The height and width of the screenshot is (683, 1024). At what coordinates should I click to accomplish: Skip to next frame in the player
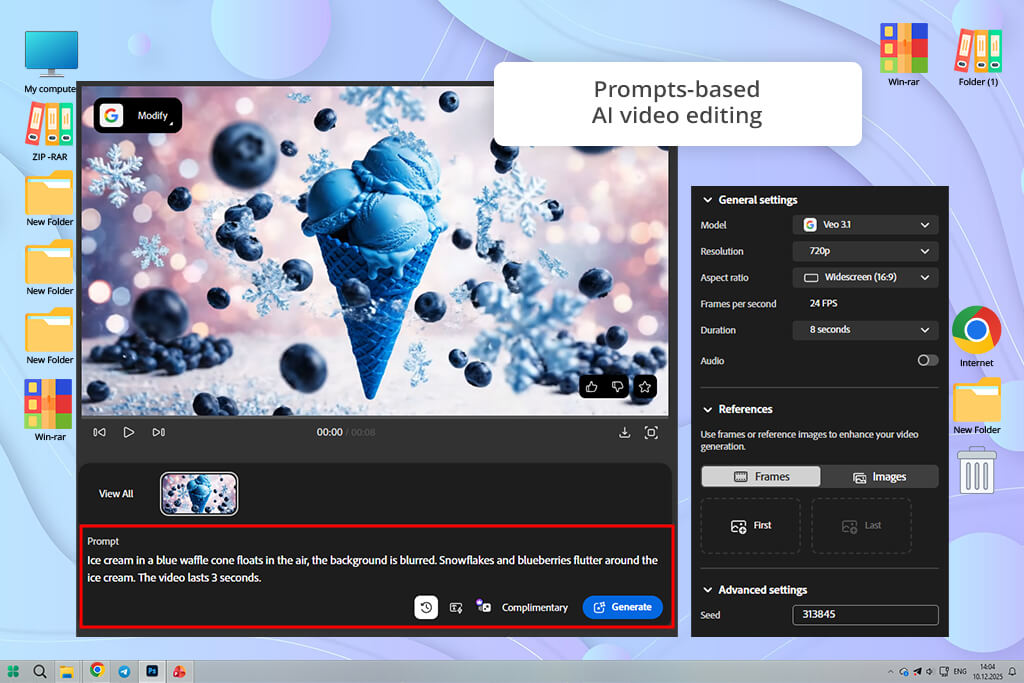coord(159,432)
